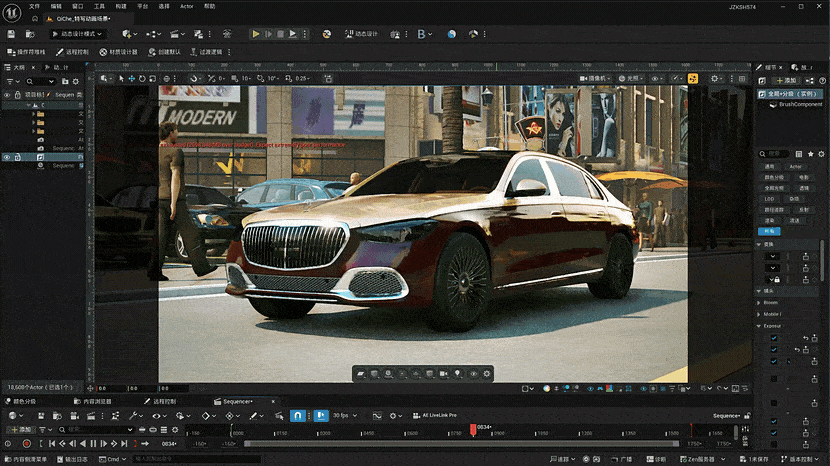Open the Actor menu in the menu bar
This screenshot has width=830, height=466.
(187, 6)
